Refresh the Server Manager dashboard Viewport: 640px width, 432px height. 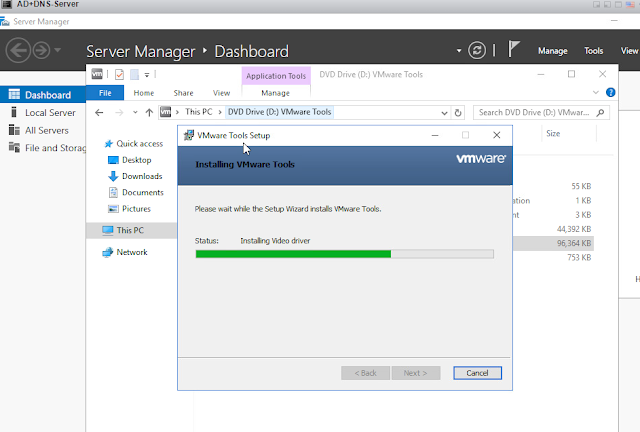click(477, 51)
